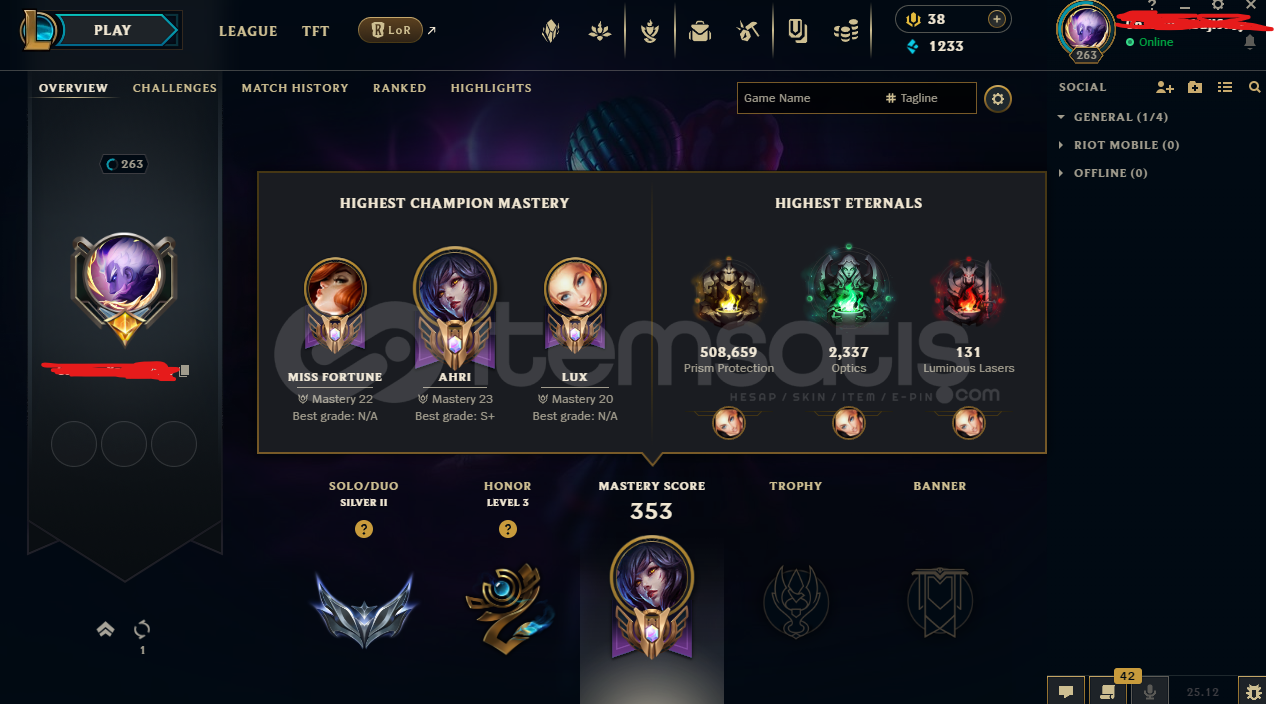This screenshot has height=704, width=1274.
Task: Switch to the Match History tab
Action: [x=295, y=88]
